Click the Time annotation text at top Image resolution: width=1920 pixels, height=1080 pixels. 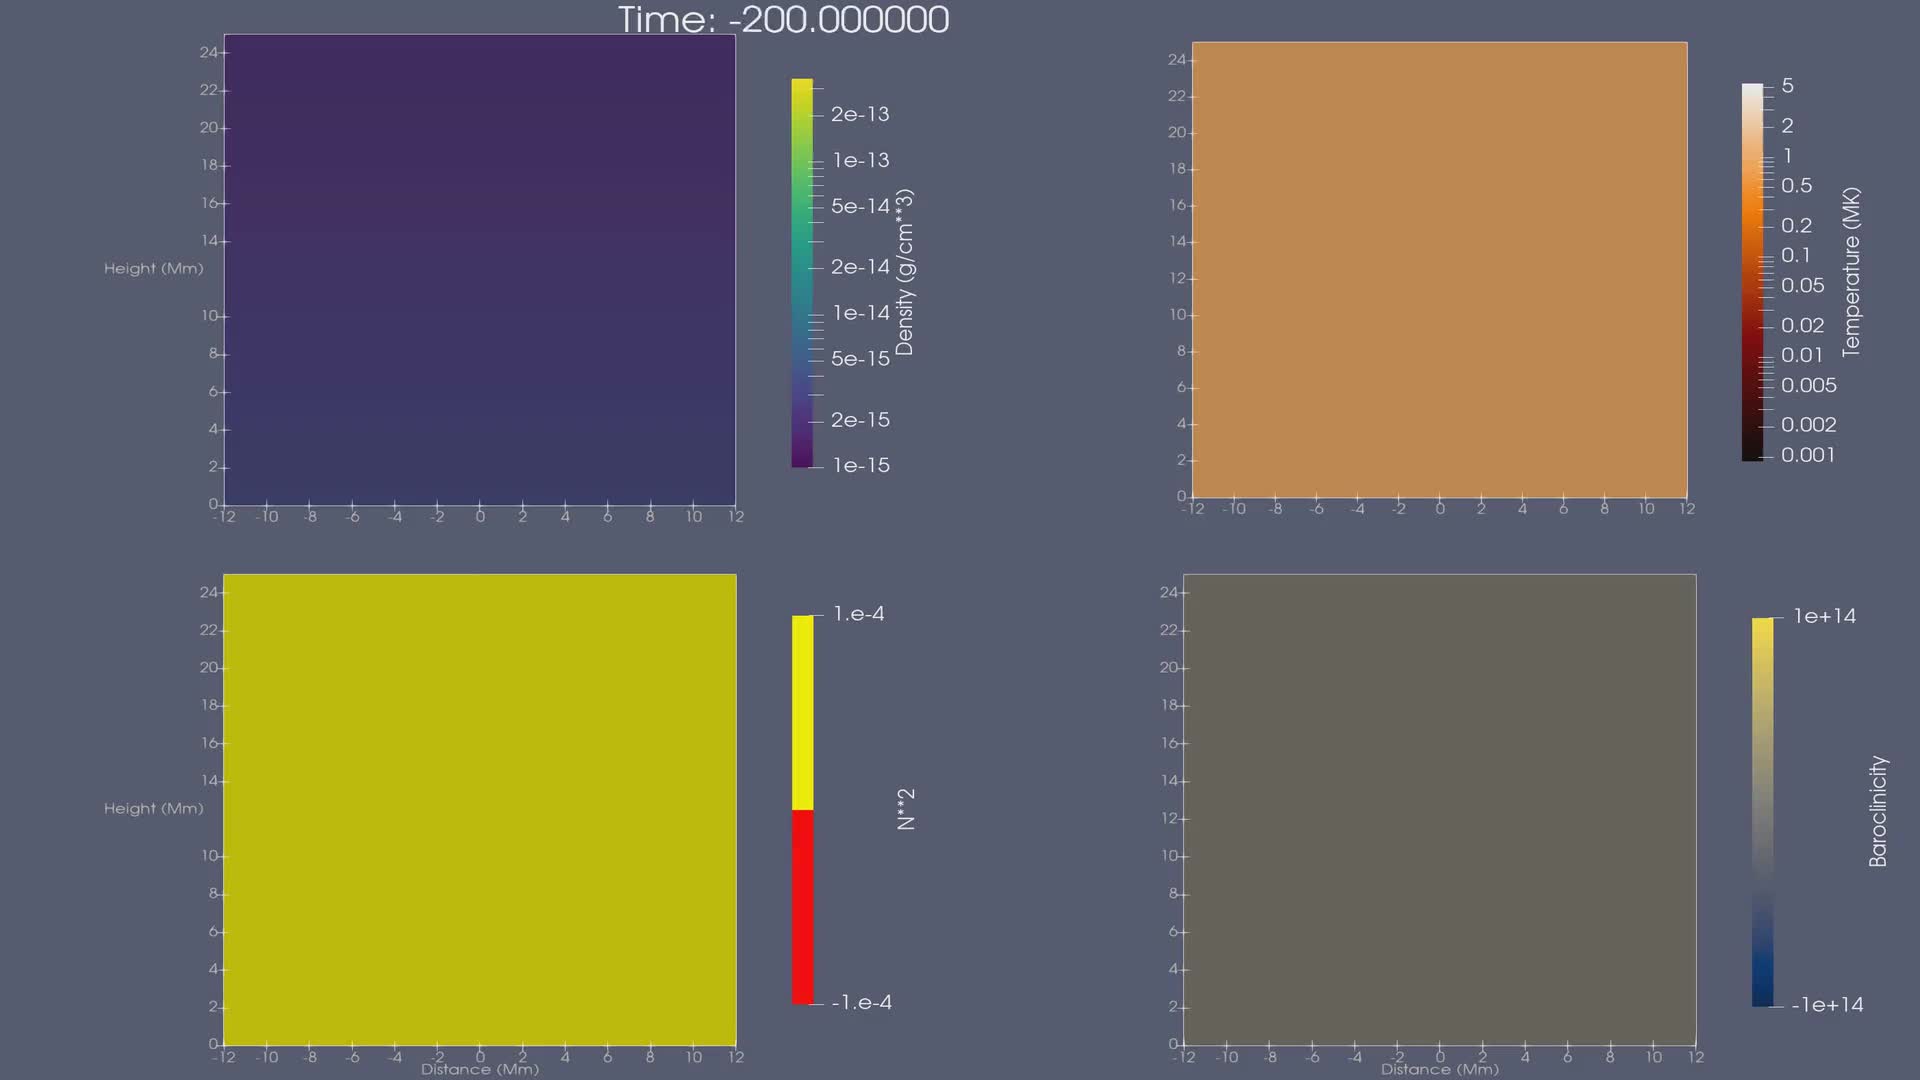pos(783,20)
